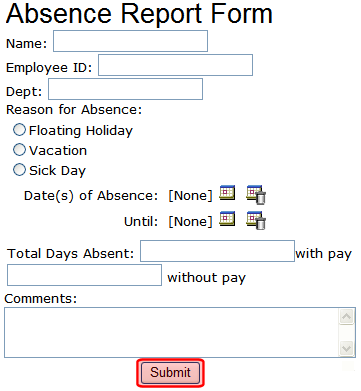Click into the Dept field

126,89
